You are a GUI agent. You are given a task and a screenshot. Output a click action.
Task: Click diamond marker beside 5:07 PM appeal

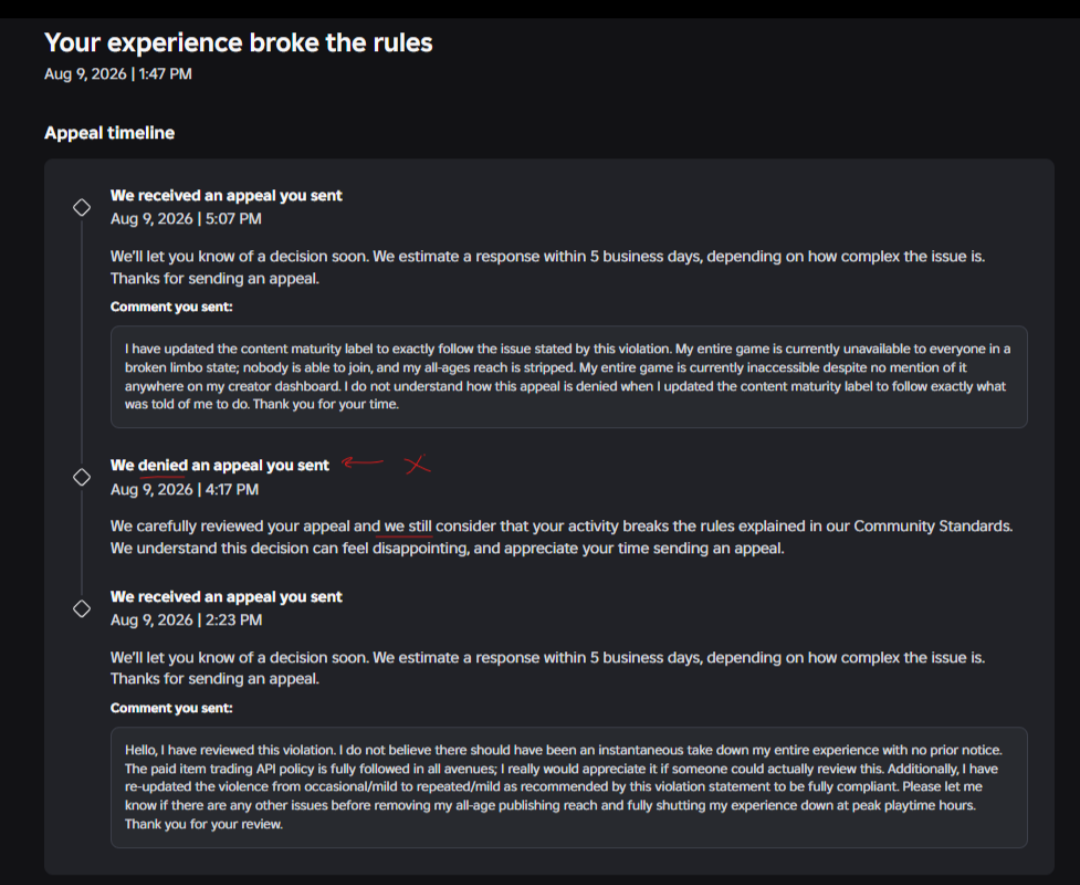[x=82, y=207]
